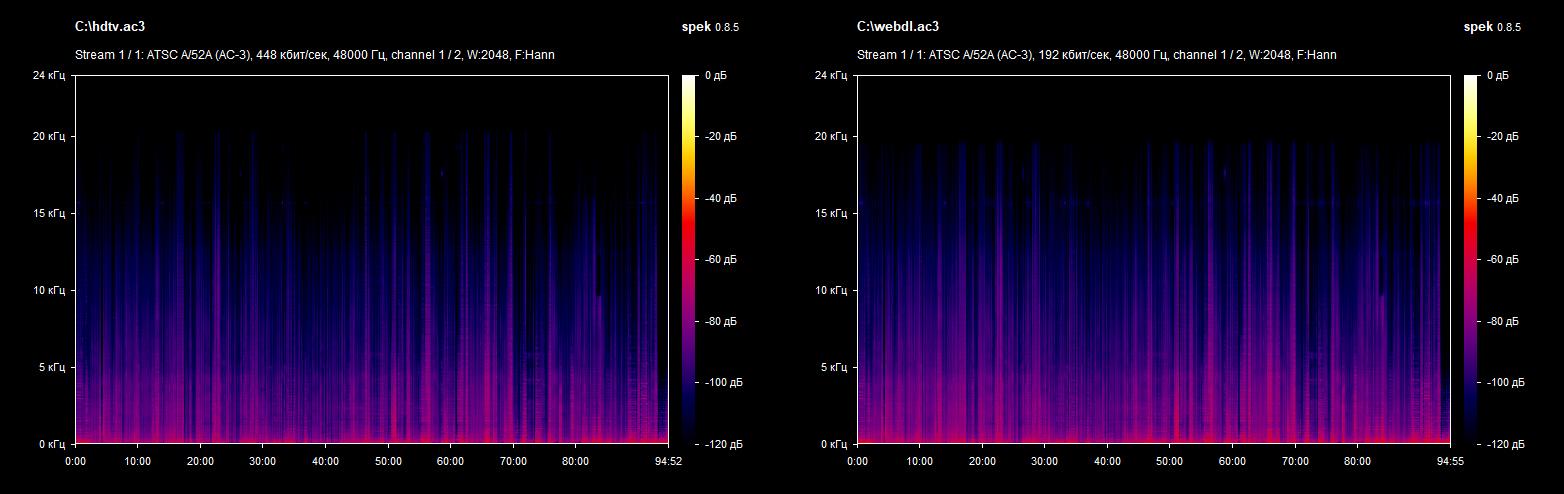
Task: Click the 60:00 time marker under webdl spectrogram
Action: coord(1232,461)
